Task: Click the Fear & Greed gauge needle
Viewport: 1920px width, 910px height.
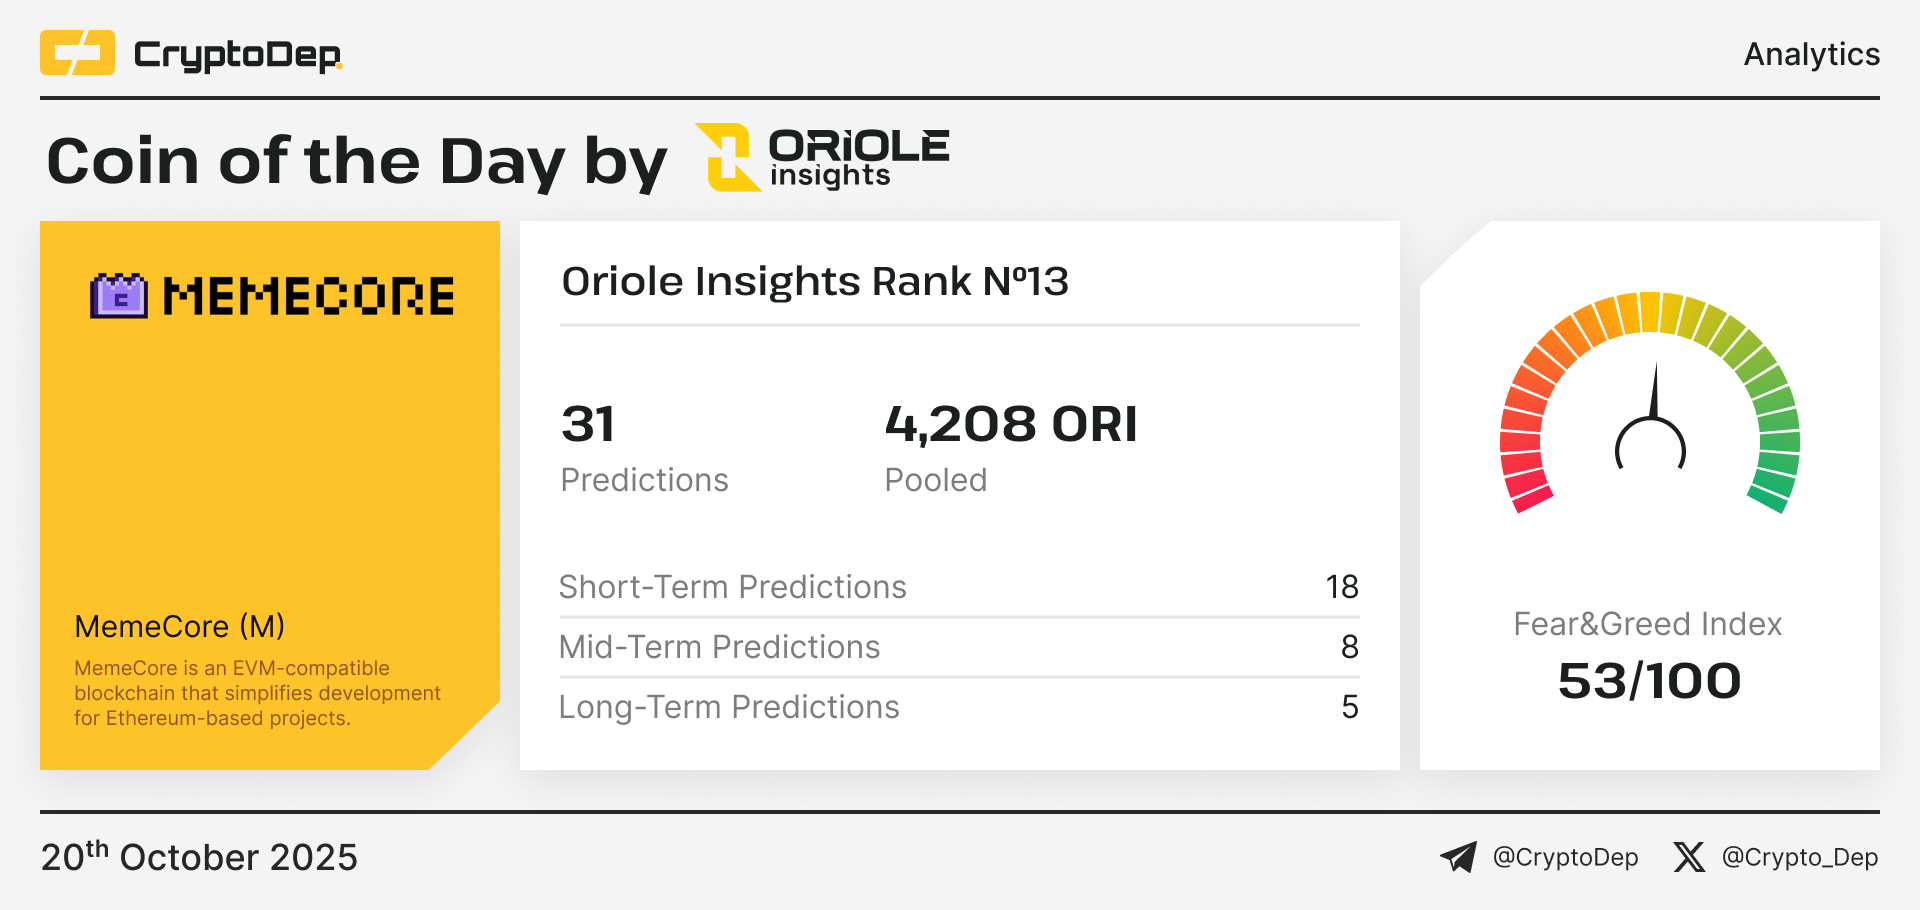Action: (x=1654, y=395)
